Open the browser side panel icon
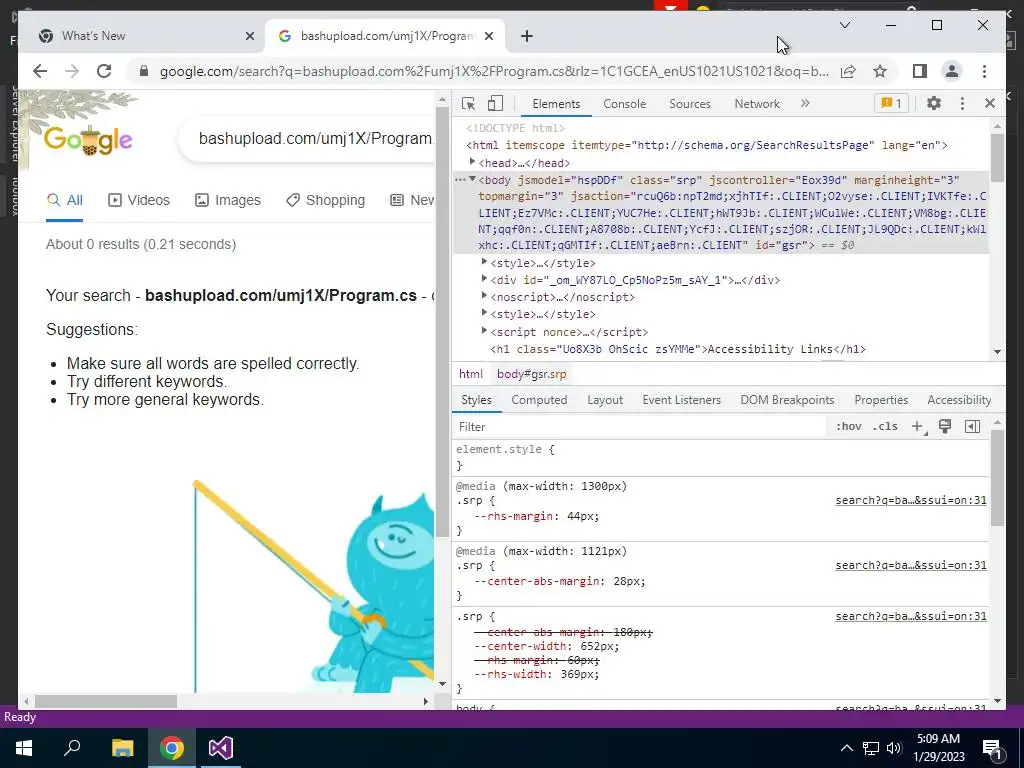 pos(920,71)
